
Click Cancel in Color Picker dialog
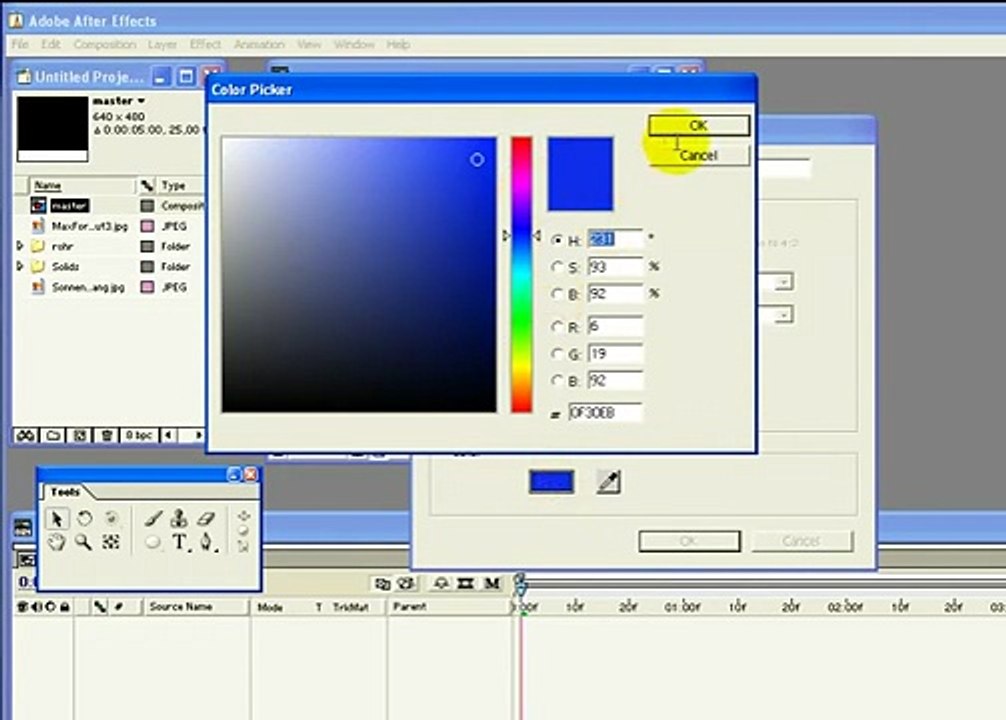pyautogui.click(x=699, y=155)
